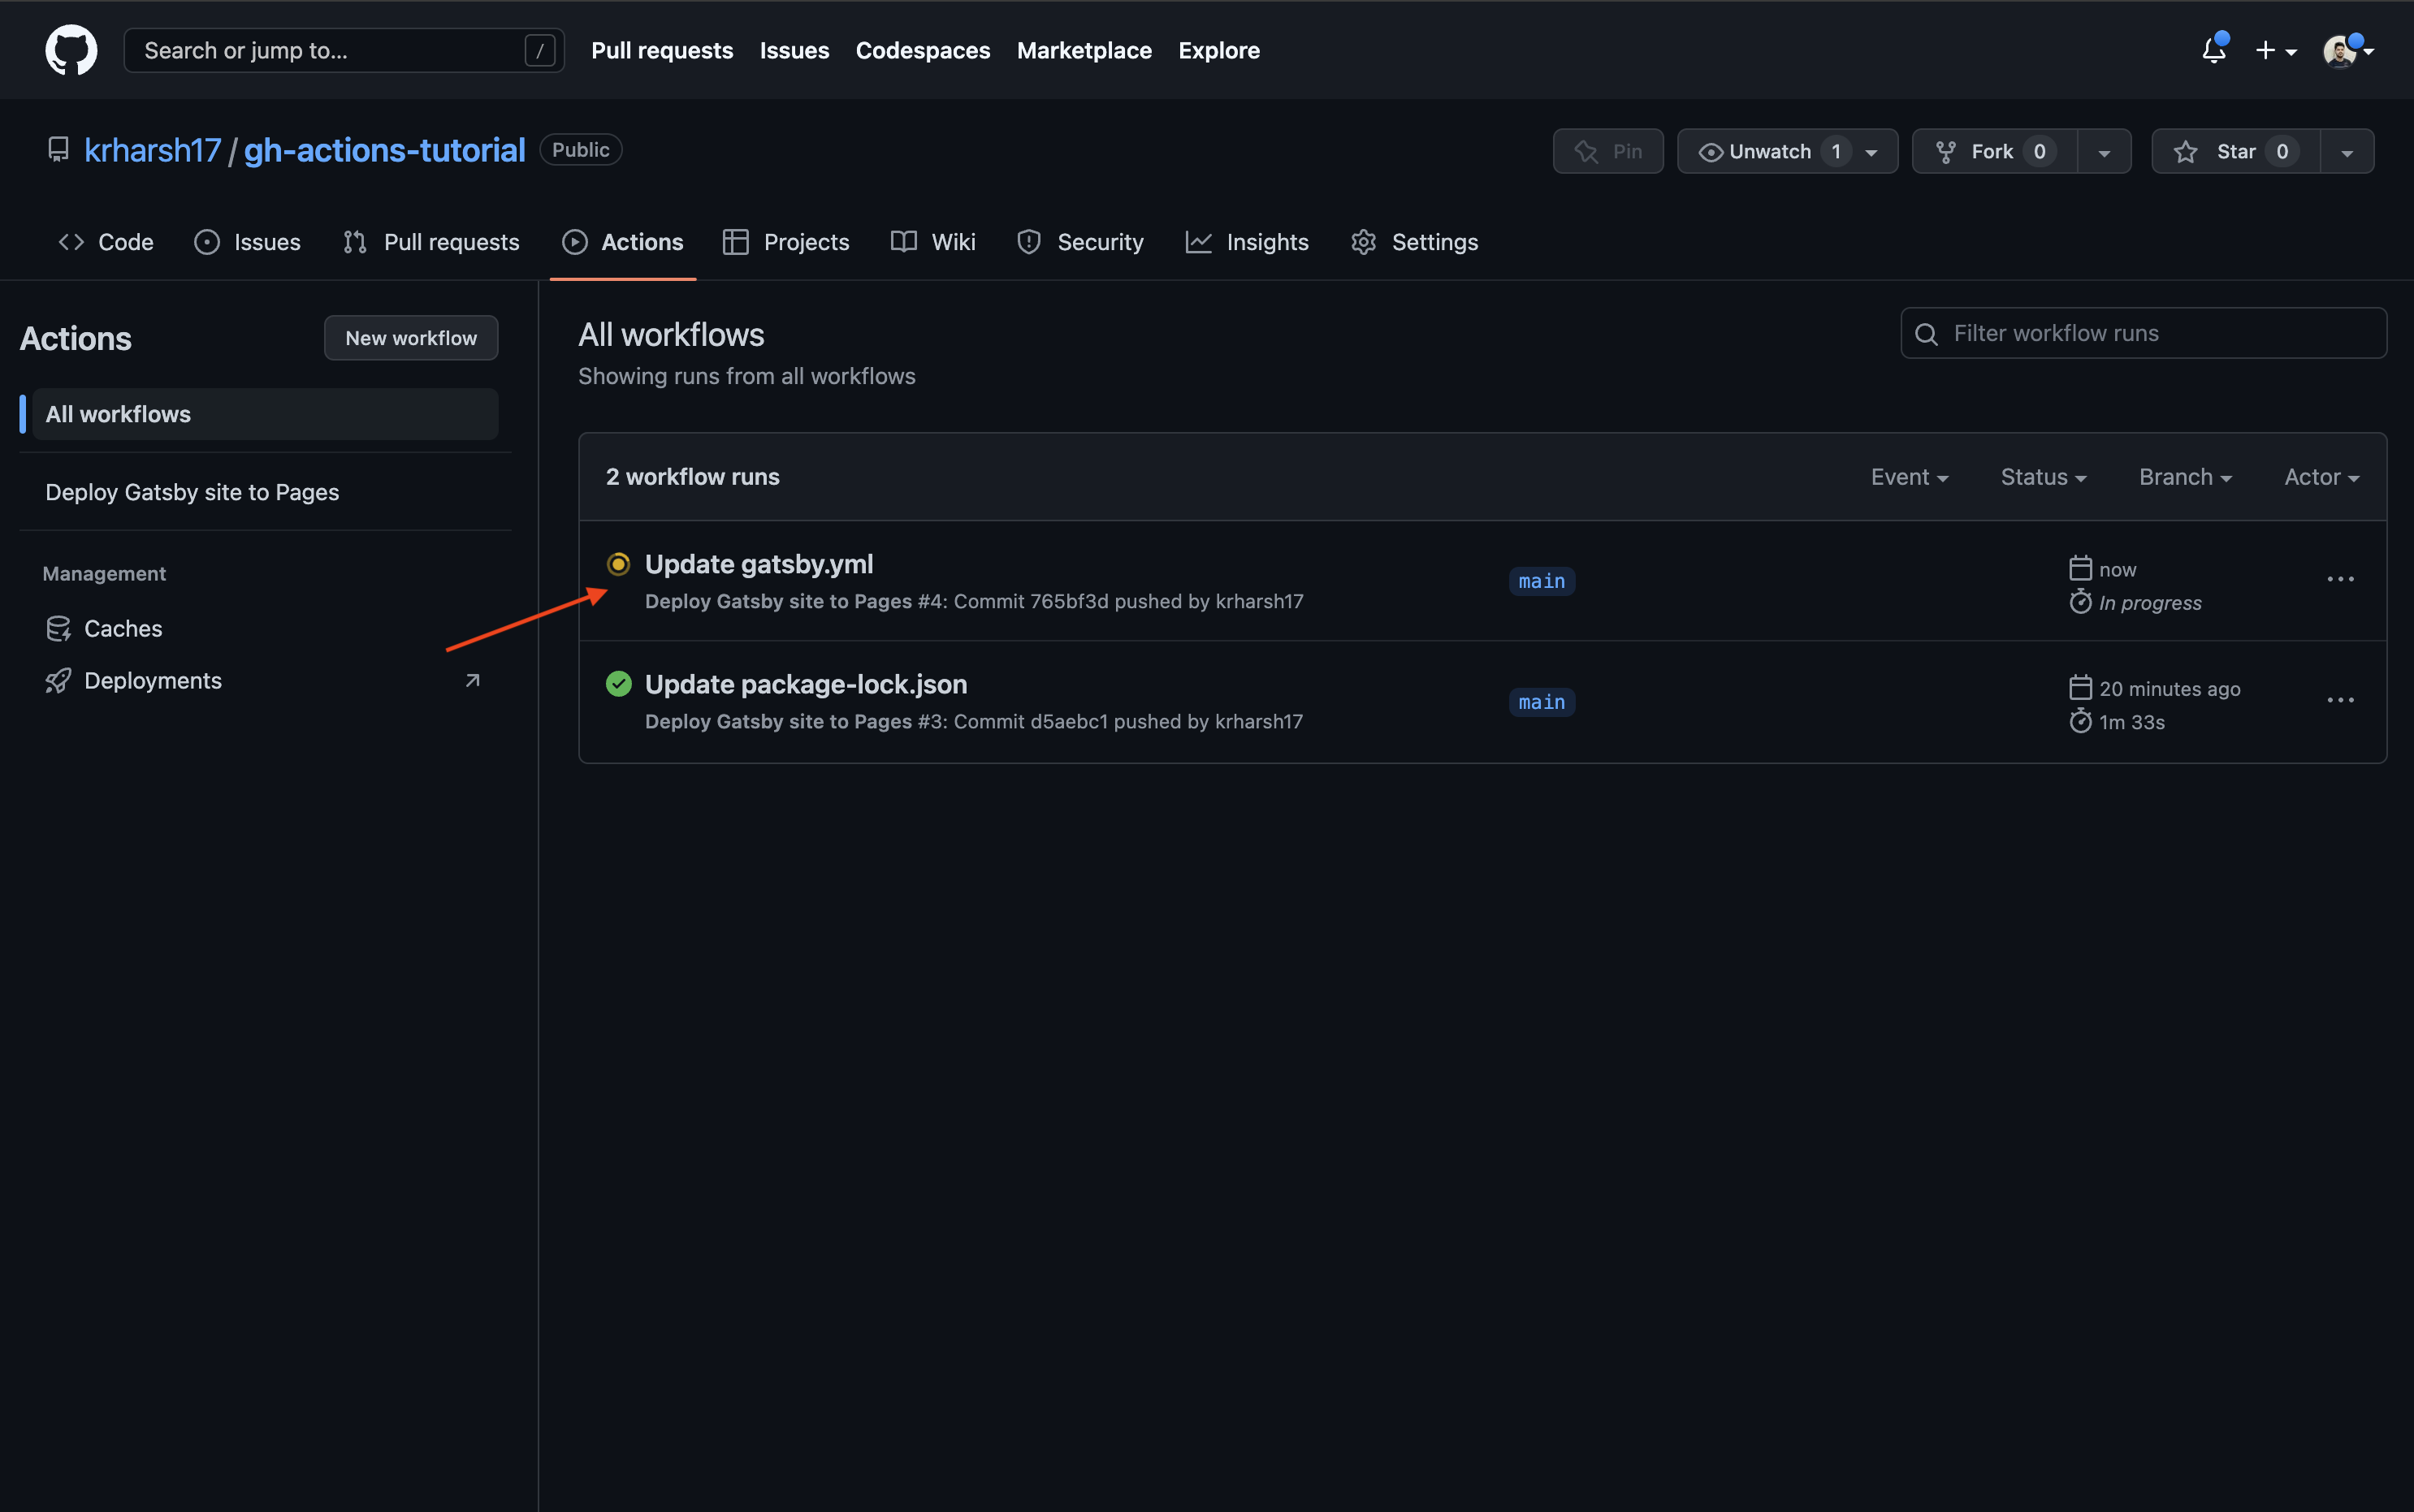Open options for Update package-lock.json run
Image resolution: width=2414 pixels, height=1512 pixels.
(2340, 700)
